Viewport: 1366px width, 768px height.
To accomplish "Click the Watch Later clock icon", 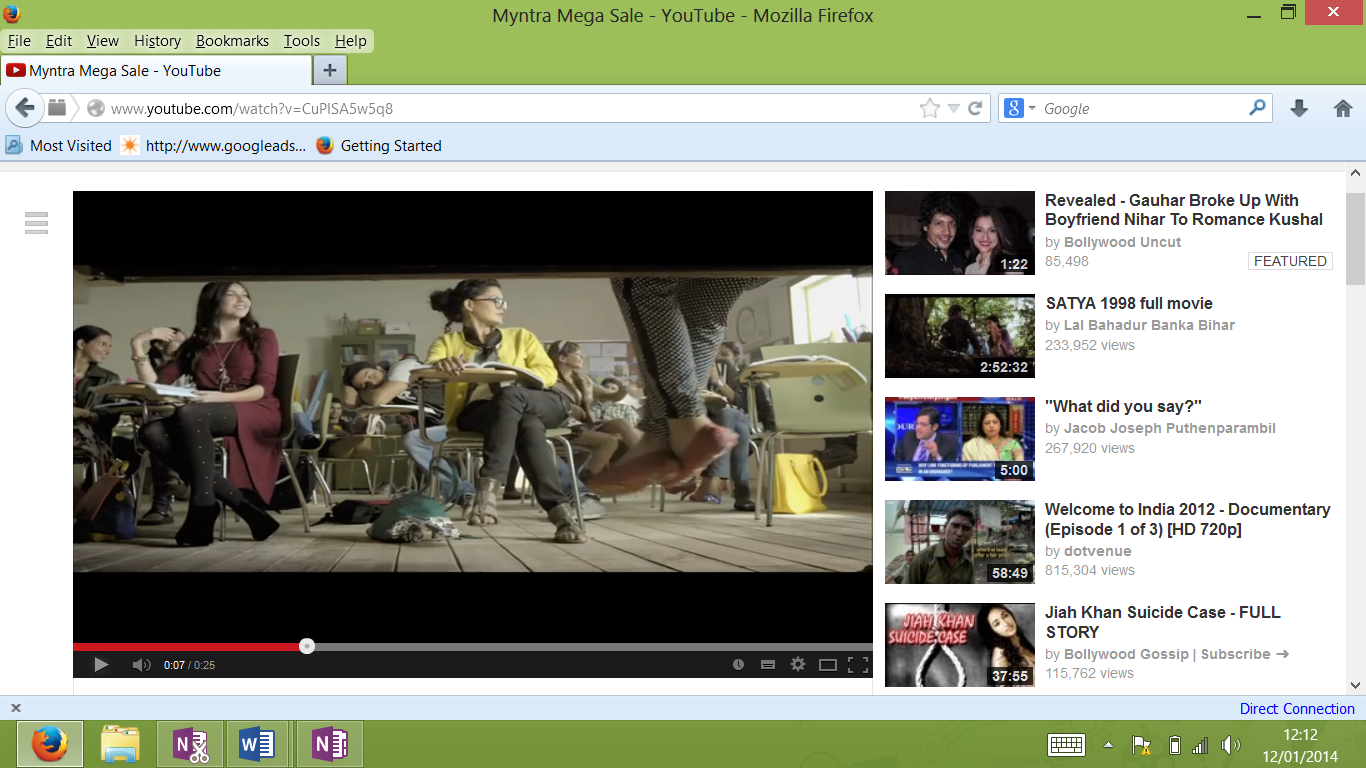I will click(x=738, y=665).
